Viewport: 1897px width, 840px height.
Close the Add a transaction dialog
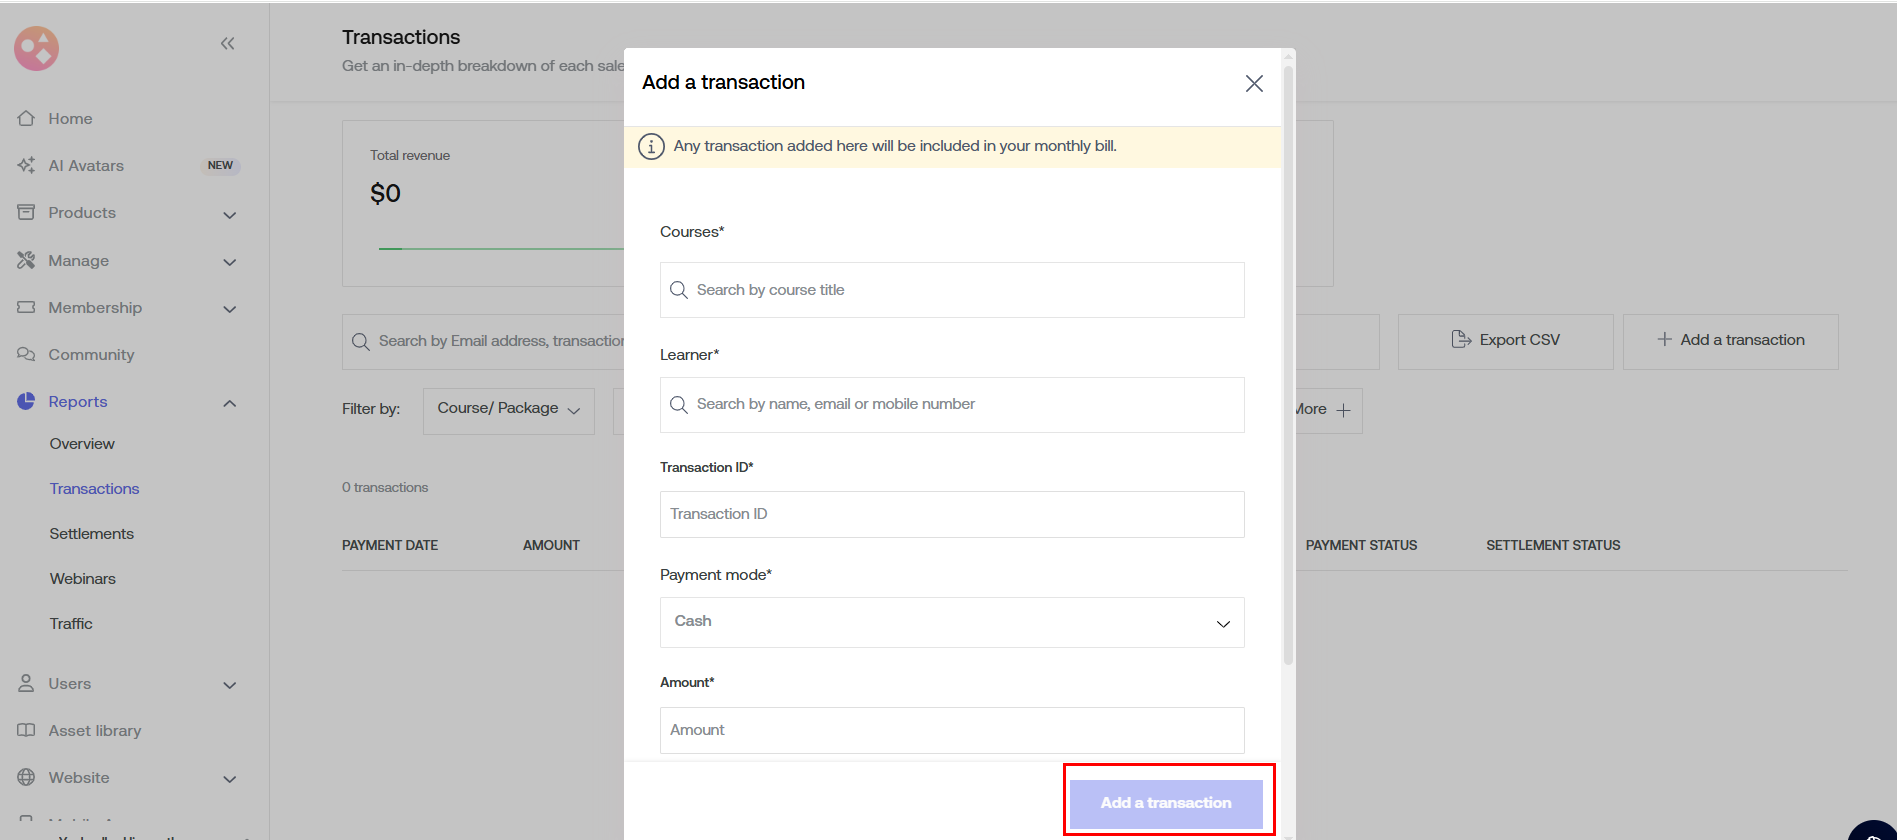[1254, 83]
